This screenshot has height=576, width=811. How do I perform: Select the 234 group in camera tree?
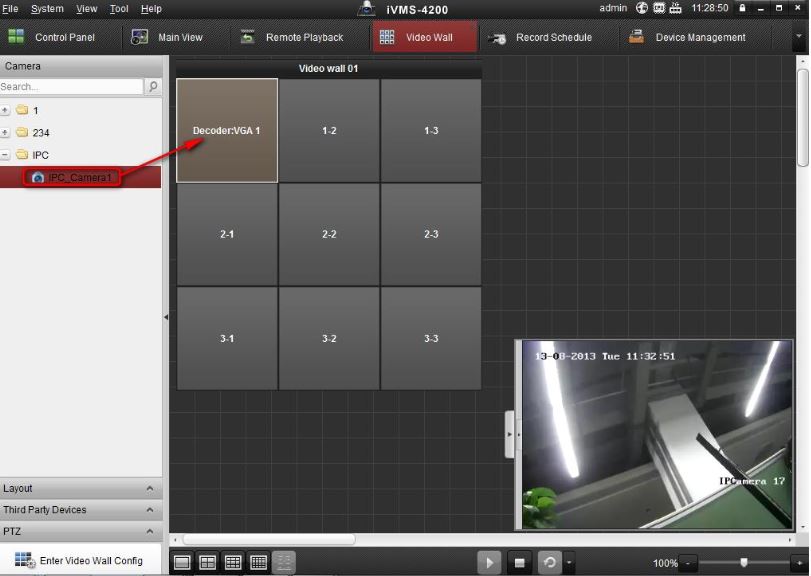pos(41,133)
